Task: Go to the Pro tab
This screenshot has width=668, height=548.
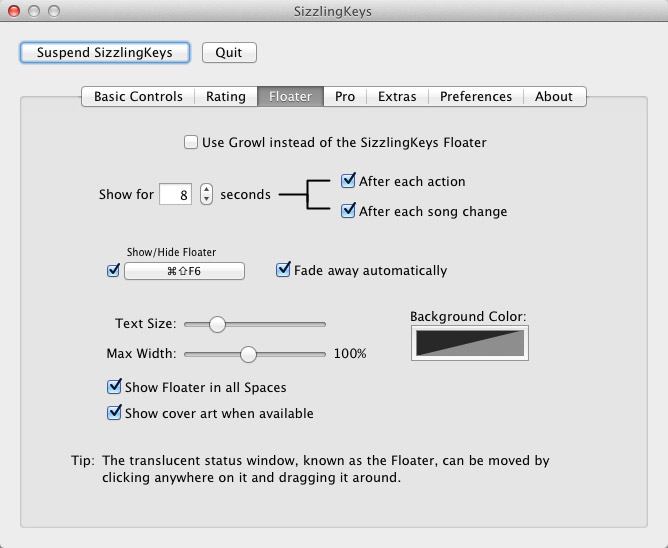Action: 345,96
